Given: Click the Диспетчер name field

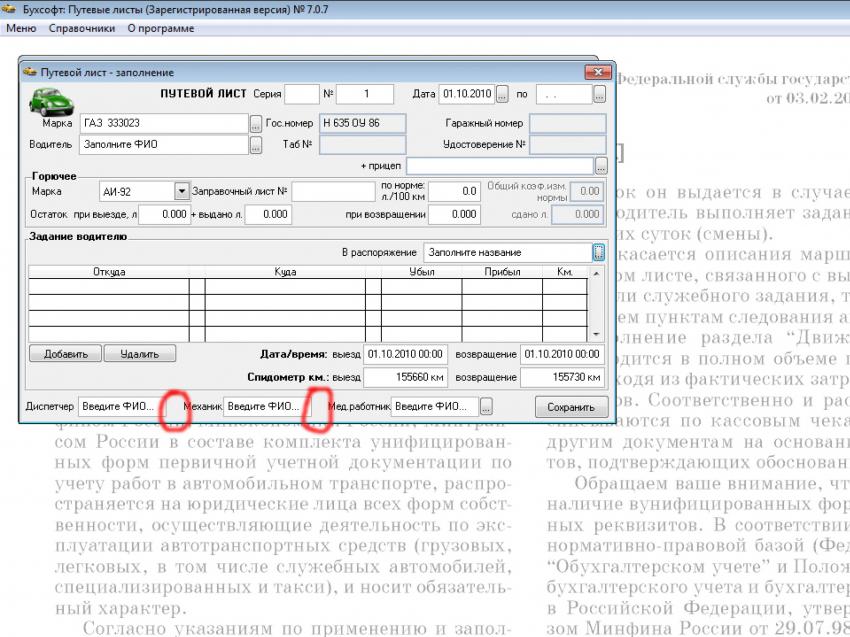Looking at the screenshot, I should click(x=118, y=407).
